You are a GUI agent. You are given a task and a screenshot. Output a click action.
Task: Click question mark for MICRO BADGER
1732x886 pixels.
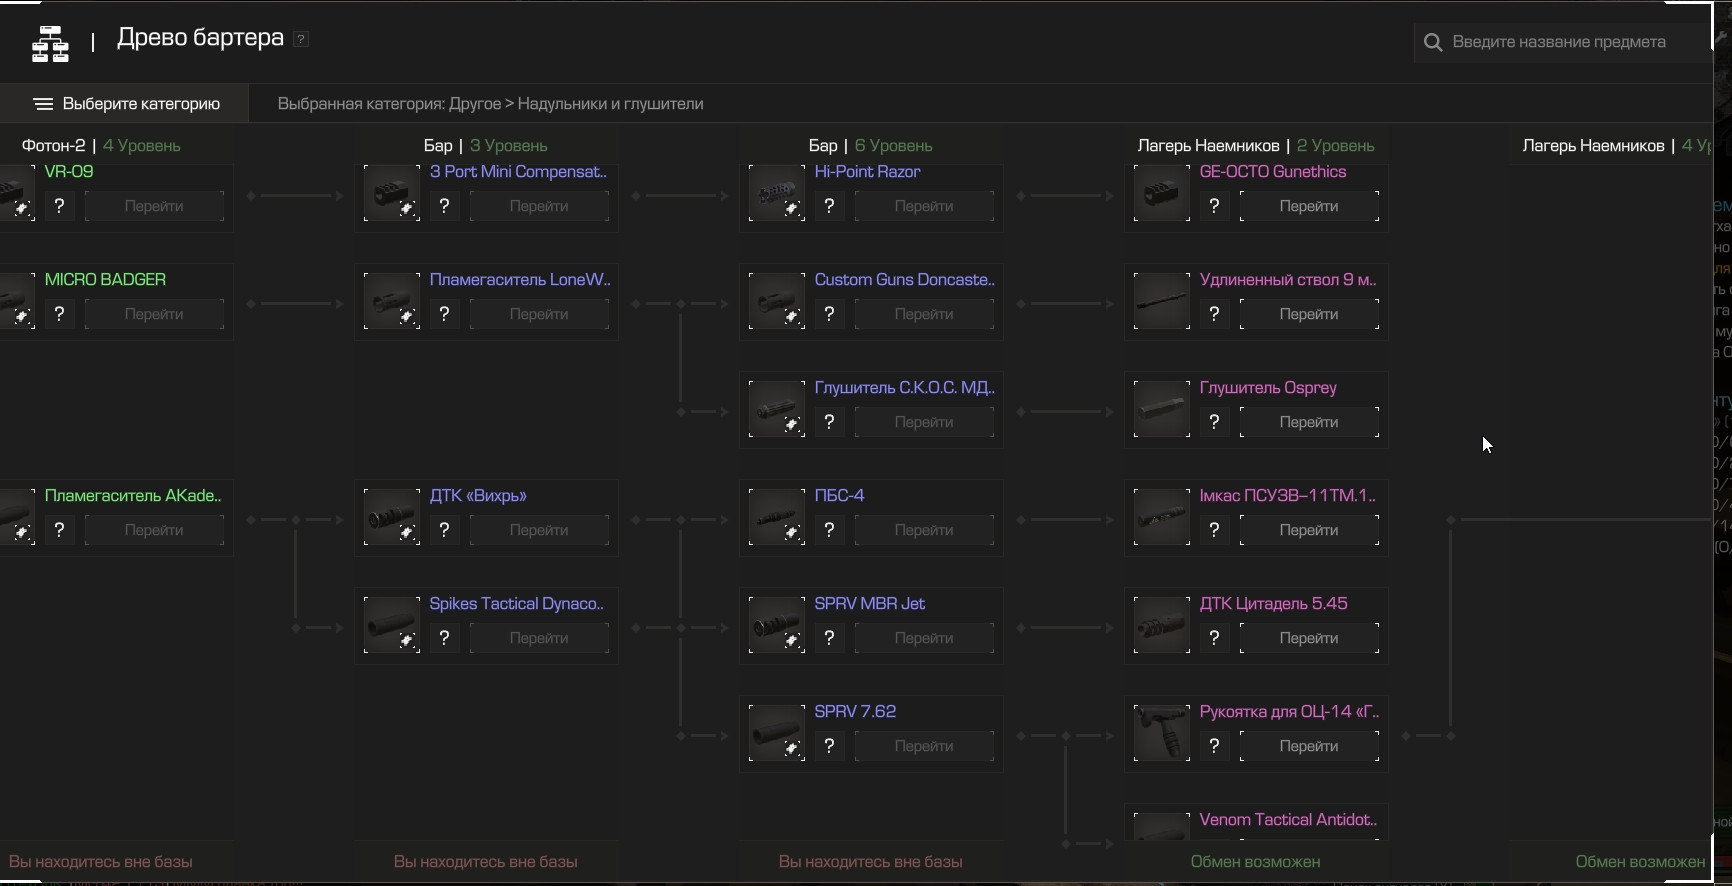coord(59,314)
